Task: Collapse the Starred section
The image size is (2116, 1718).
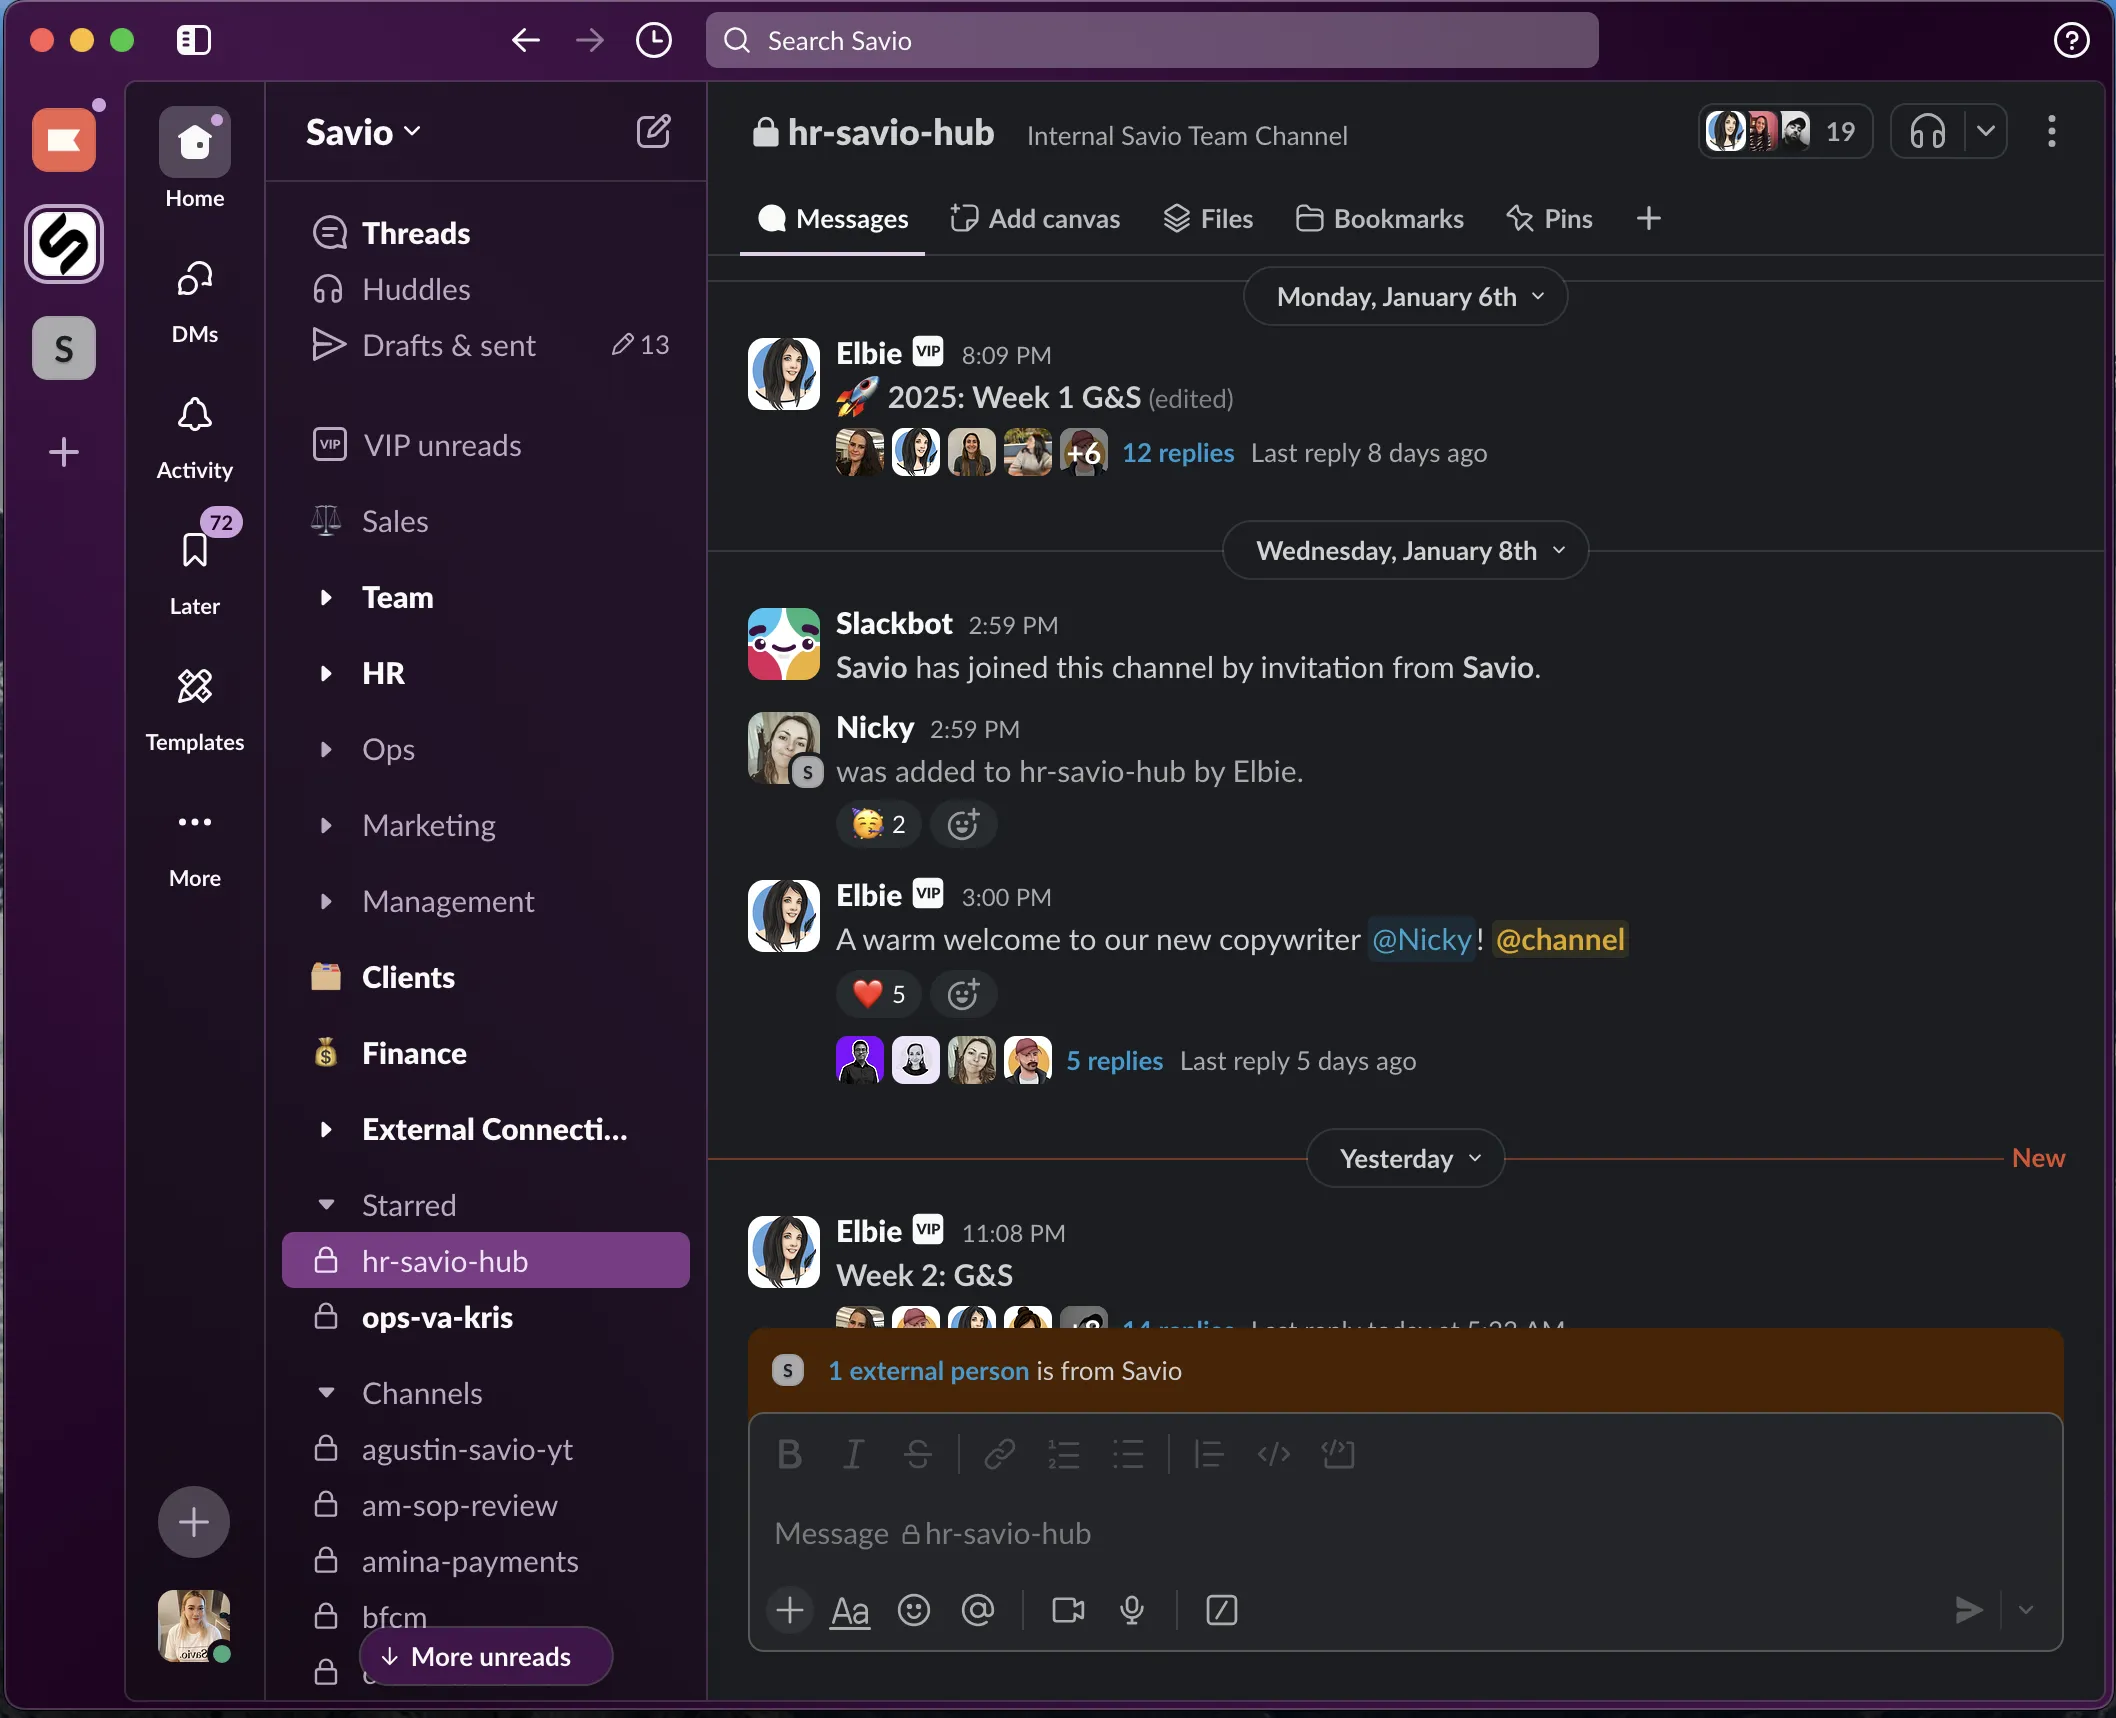Action: point(326,1205)
